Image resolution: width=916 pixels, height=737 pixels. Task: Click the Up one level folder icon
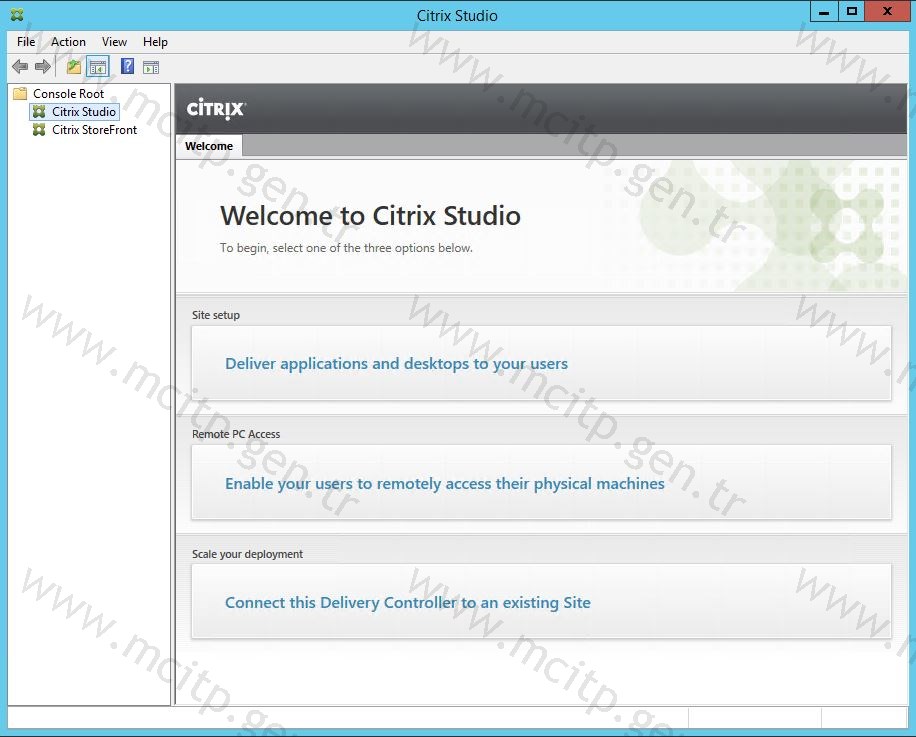pyautogui.click(x=74, y=67)
